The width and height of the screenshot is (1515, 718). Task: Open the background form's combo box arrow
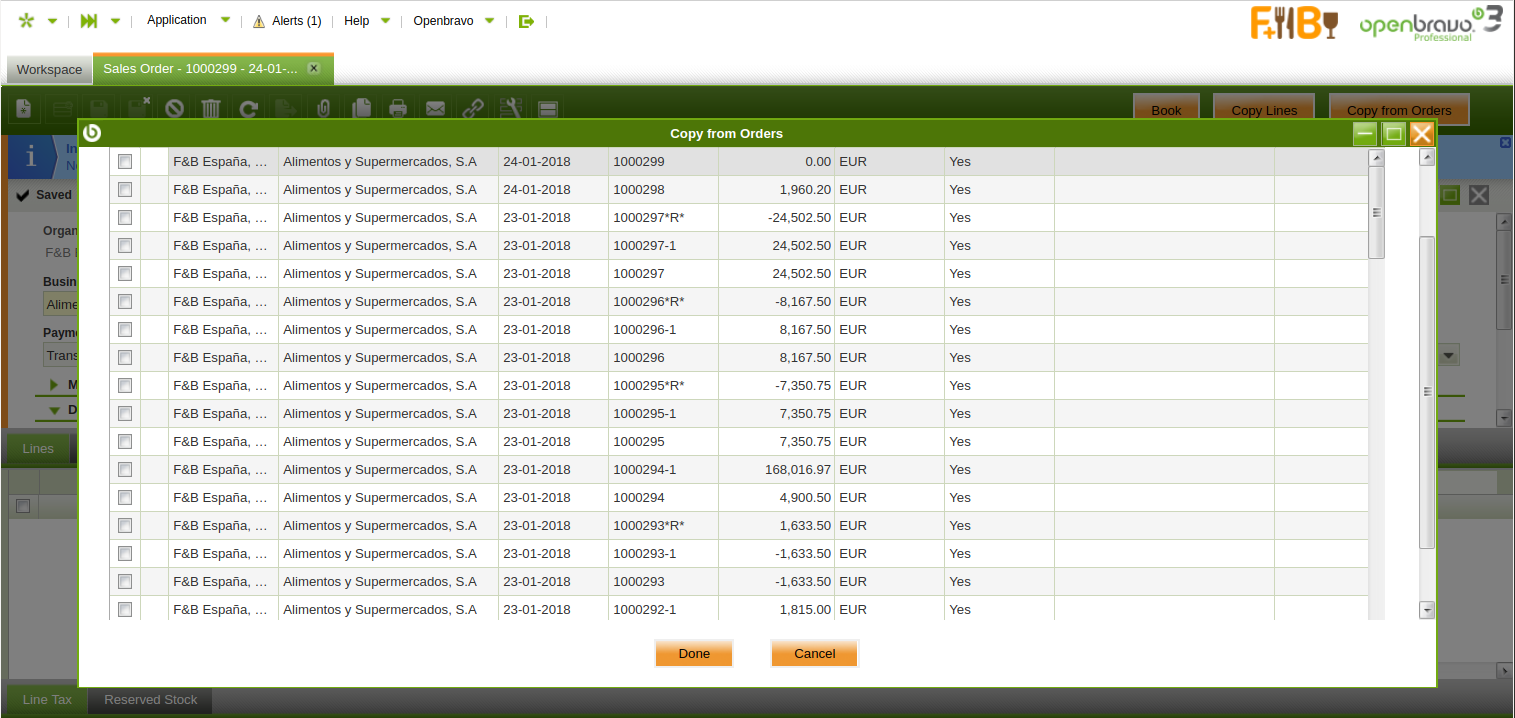click(x=1449, y=355)
